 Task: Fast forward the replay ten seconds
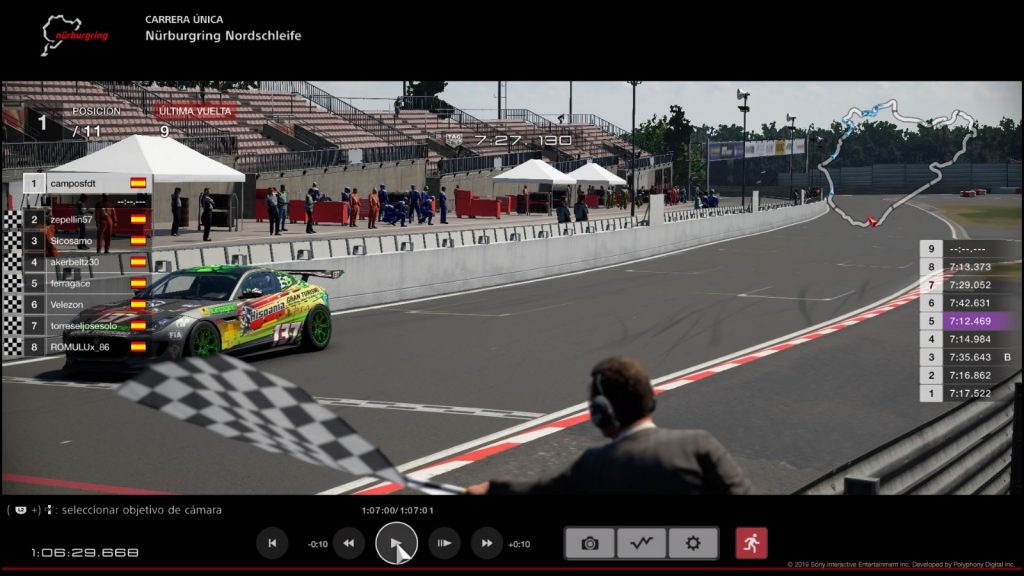tap(487, 543)
